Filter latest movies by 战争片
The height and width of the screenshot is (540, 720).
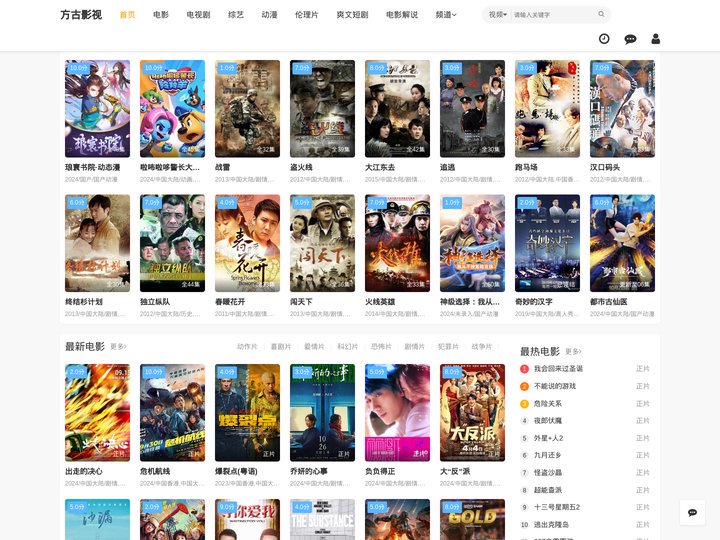pos(481,347)
